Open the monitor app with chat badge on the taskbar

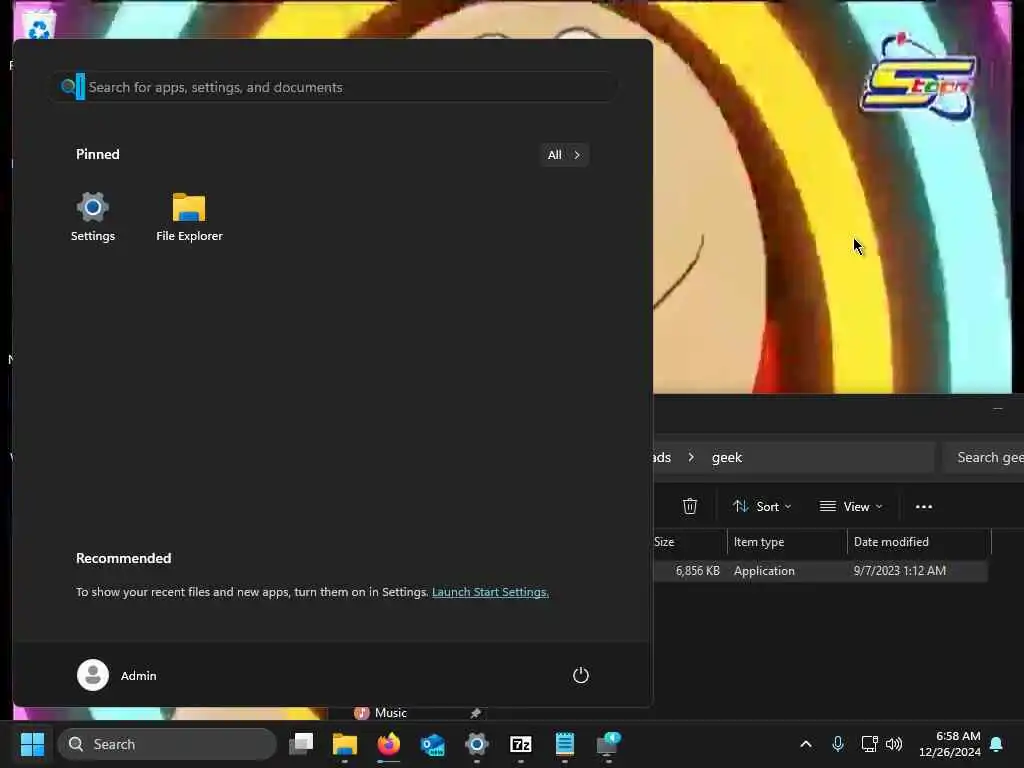pyautogui.click(x=609, y=744)
